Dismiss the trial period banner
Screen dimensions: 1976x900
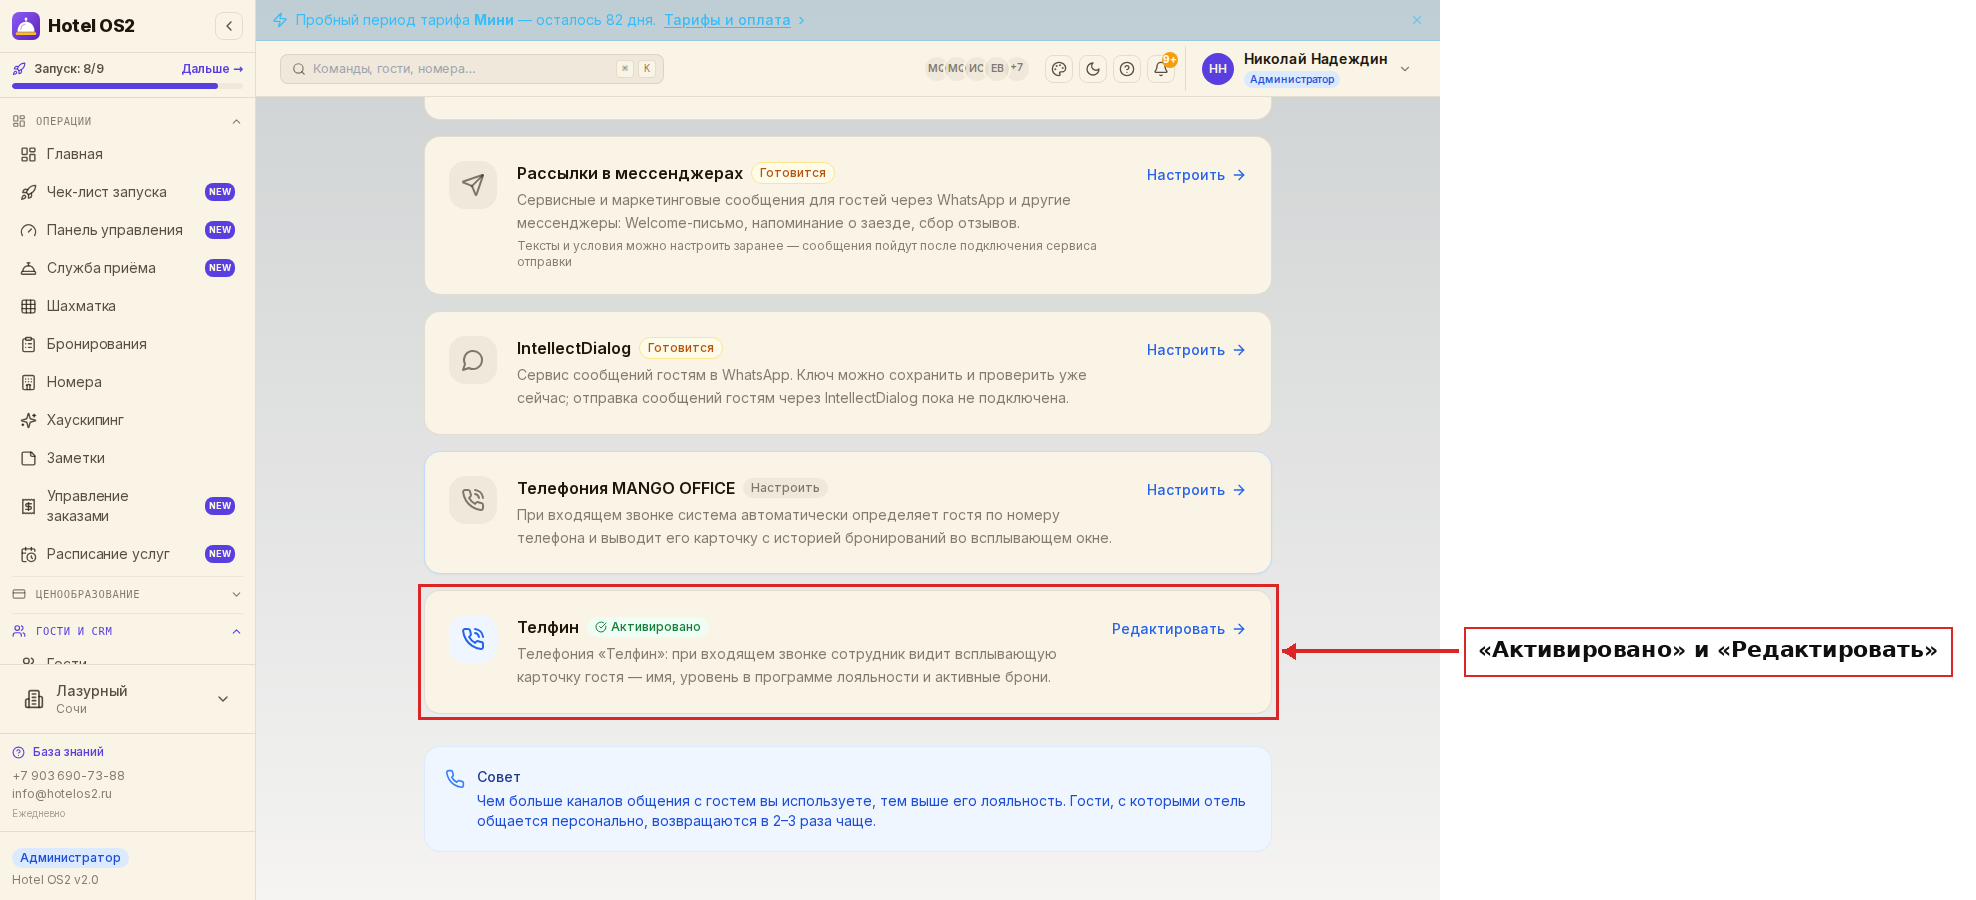[x=1417, y=20]
